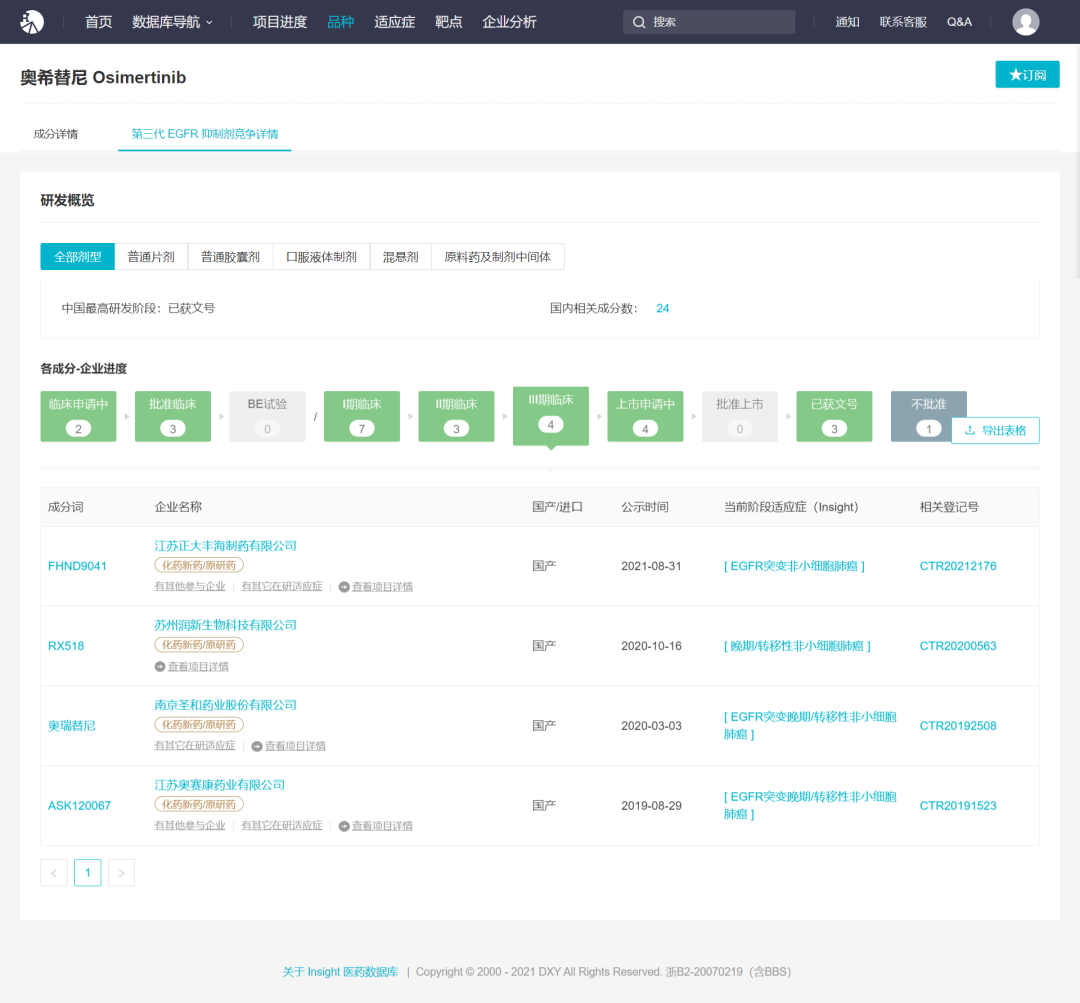The height and width of the screenshot is (1003, 1080).
Task: Switch to 成分详情 tab
Action: [x=56, y=134]
